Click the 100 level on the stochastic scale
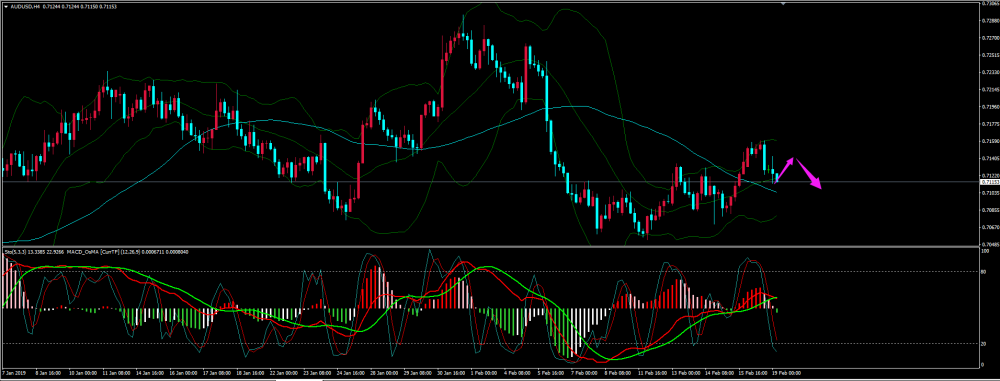1000x381 pixels. click(x=985, y=251)
